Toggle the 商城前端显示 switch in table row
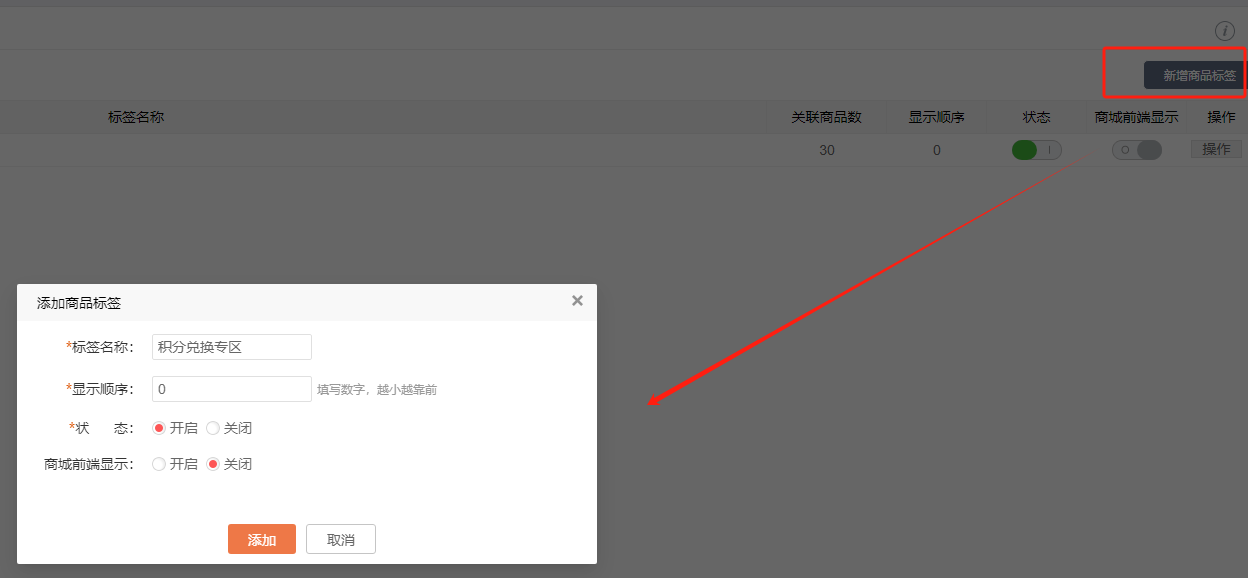 (1137, 150)
